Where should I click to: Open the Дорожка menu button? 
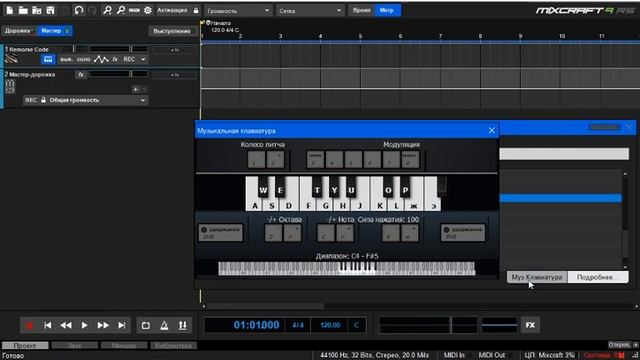[x=19, y=31]
